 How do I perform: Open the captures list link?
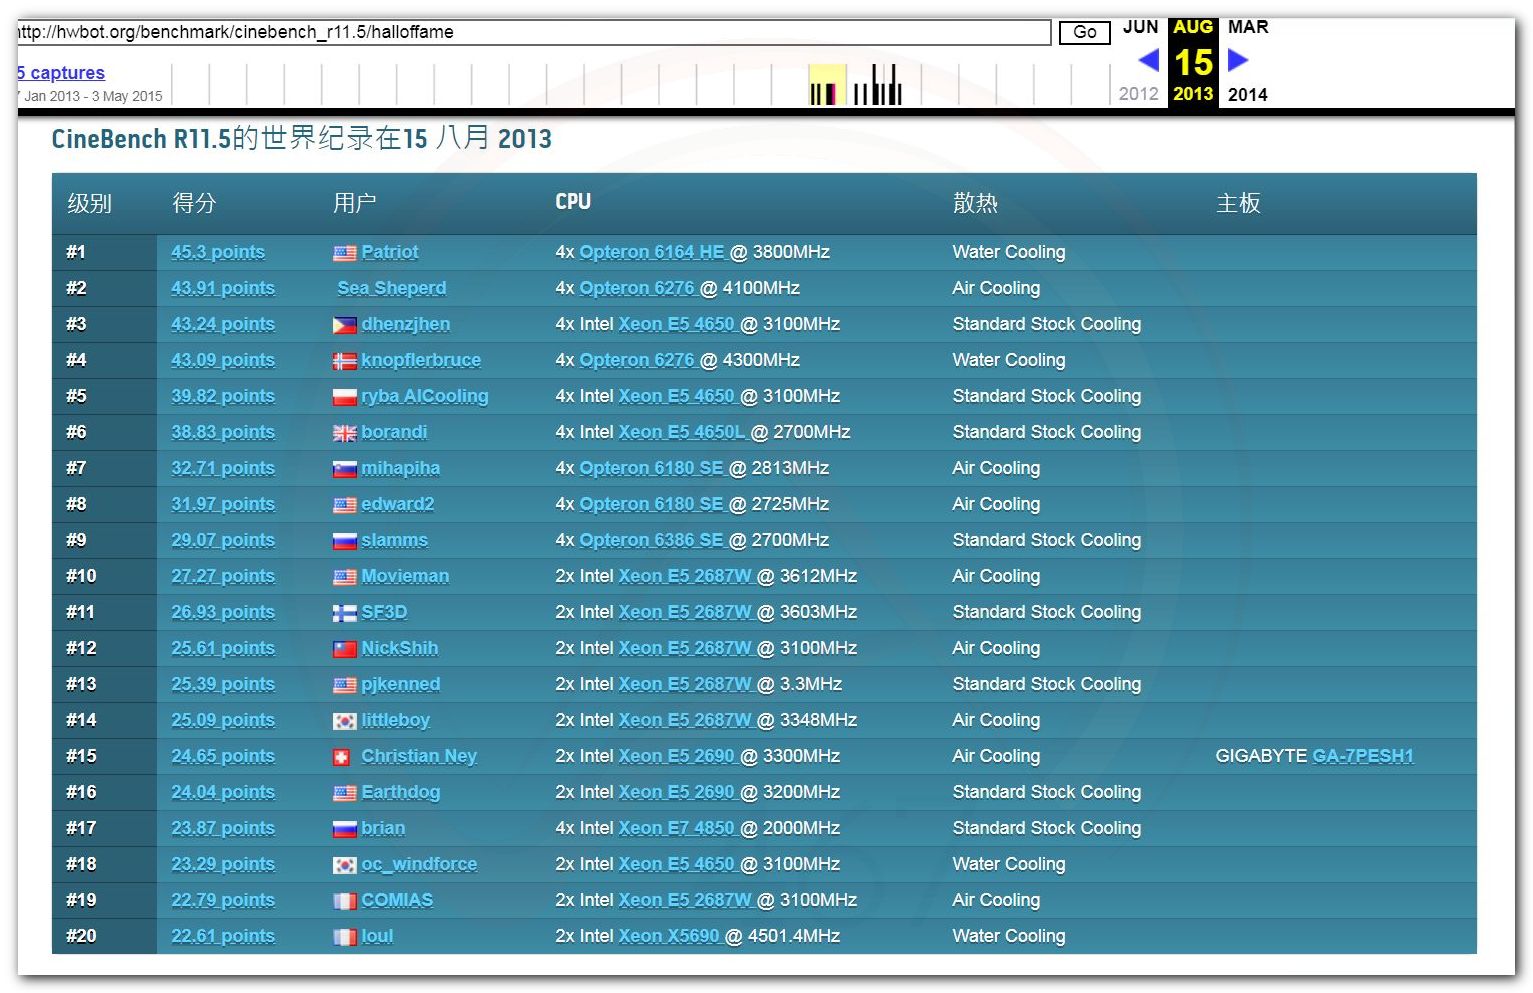tap(61, 72)
